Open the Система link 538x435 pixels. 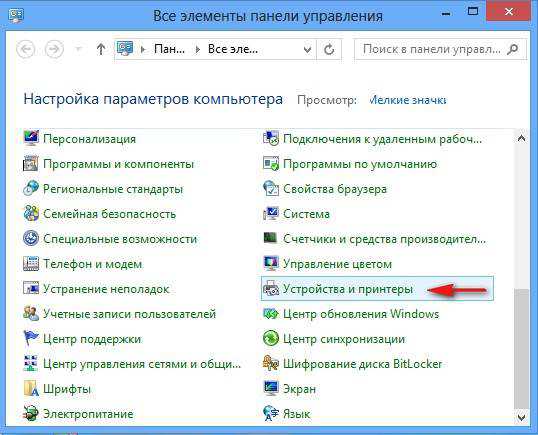(306, 214)
